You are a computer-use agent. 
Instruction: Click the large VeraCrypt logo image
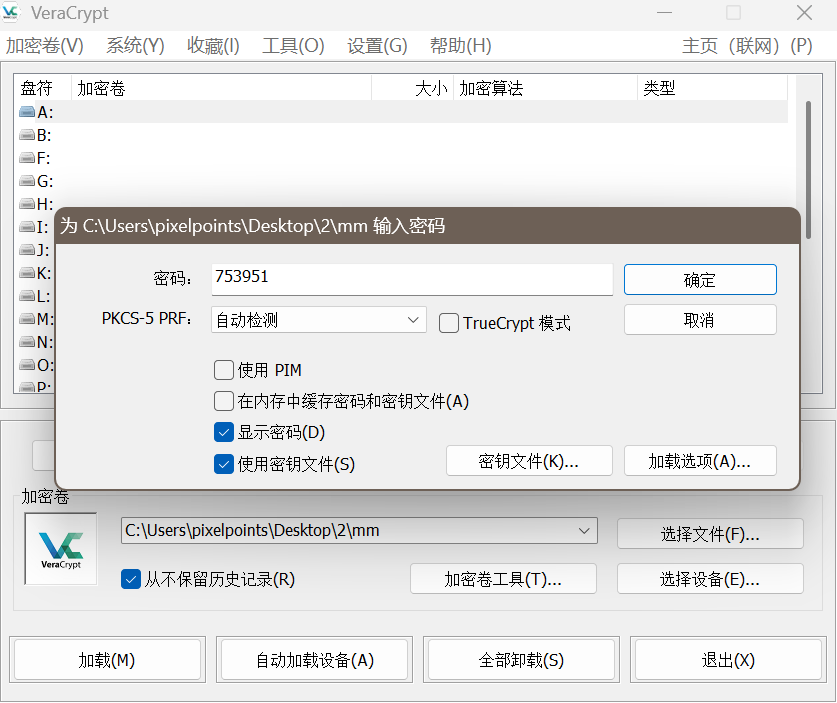(x=61, y=549)
